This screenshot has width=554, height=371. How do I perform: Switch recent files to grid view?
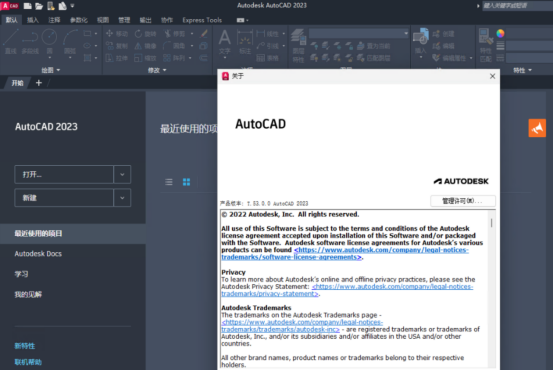(x=186, y=182)
